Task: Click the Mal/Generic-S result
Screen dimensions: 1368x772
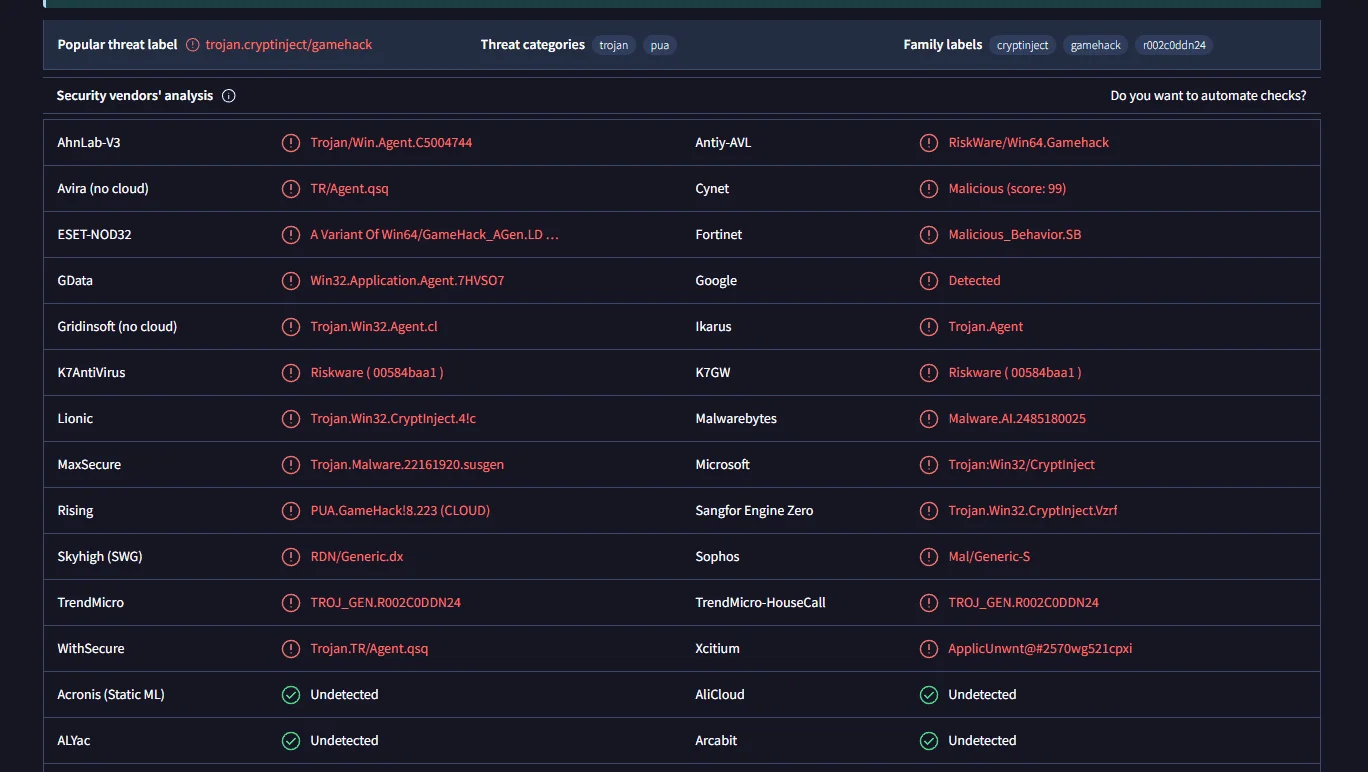Action: (989, 557)
